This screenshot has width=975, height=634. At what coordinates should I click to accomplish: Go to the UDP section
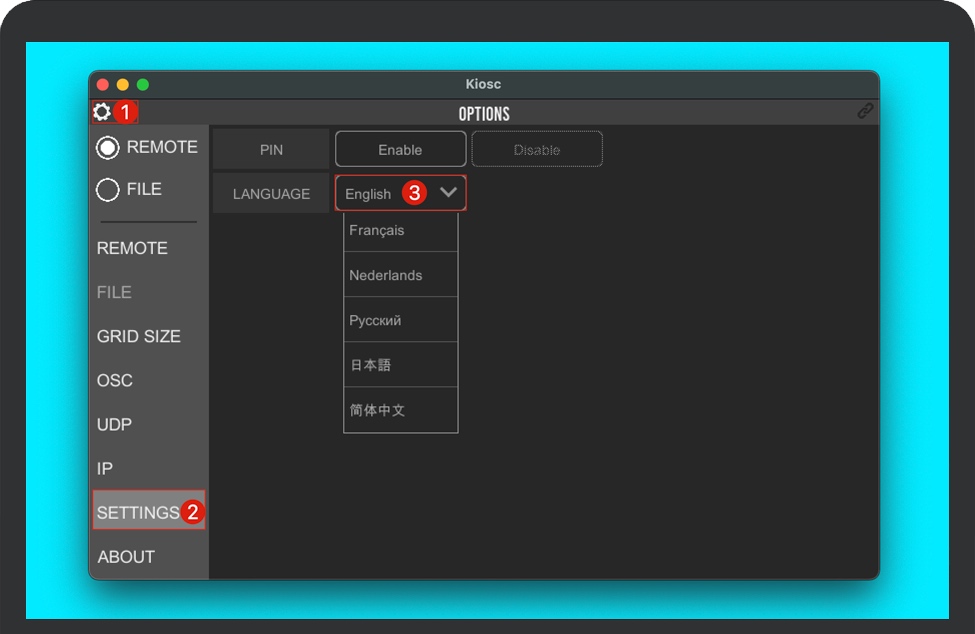(x=115, y=424)
